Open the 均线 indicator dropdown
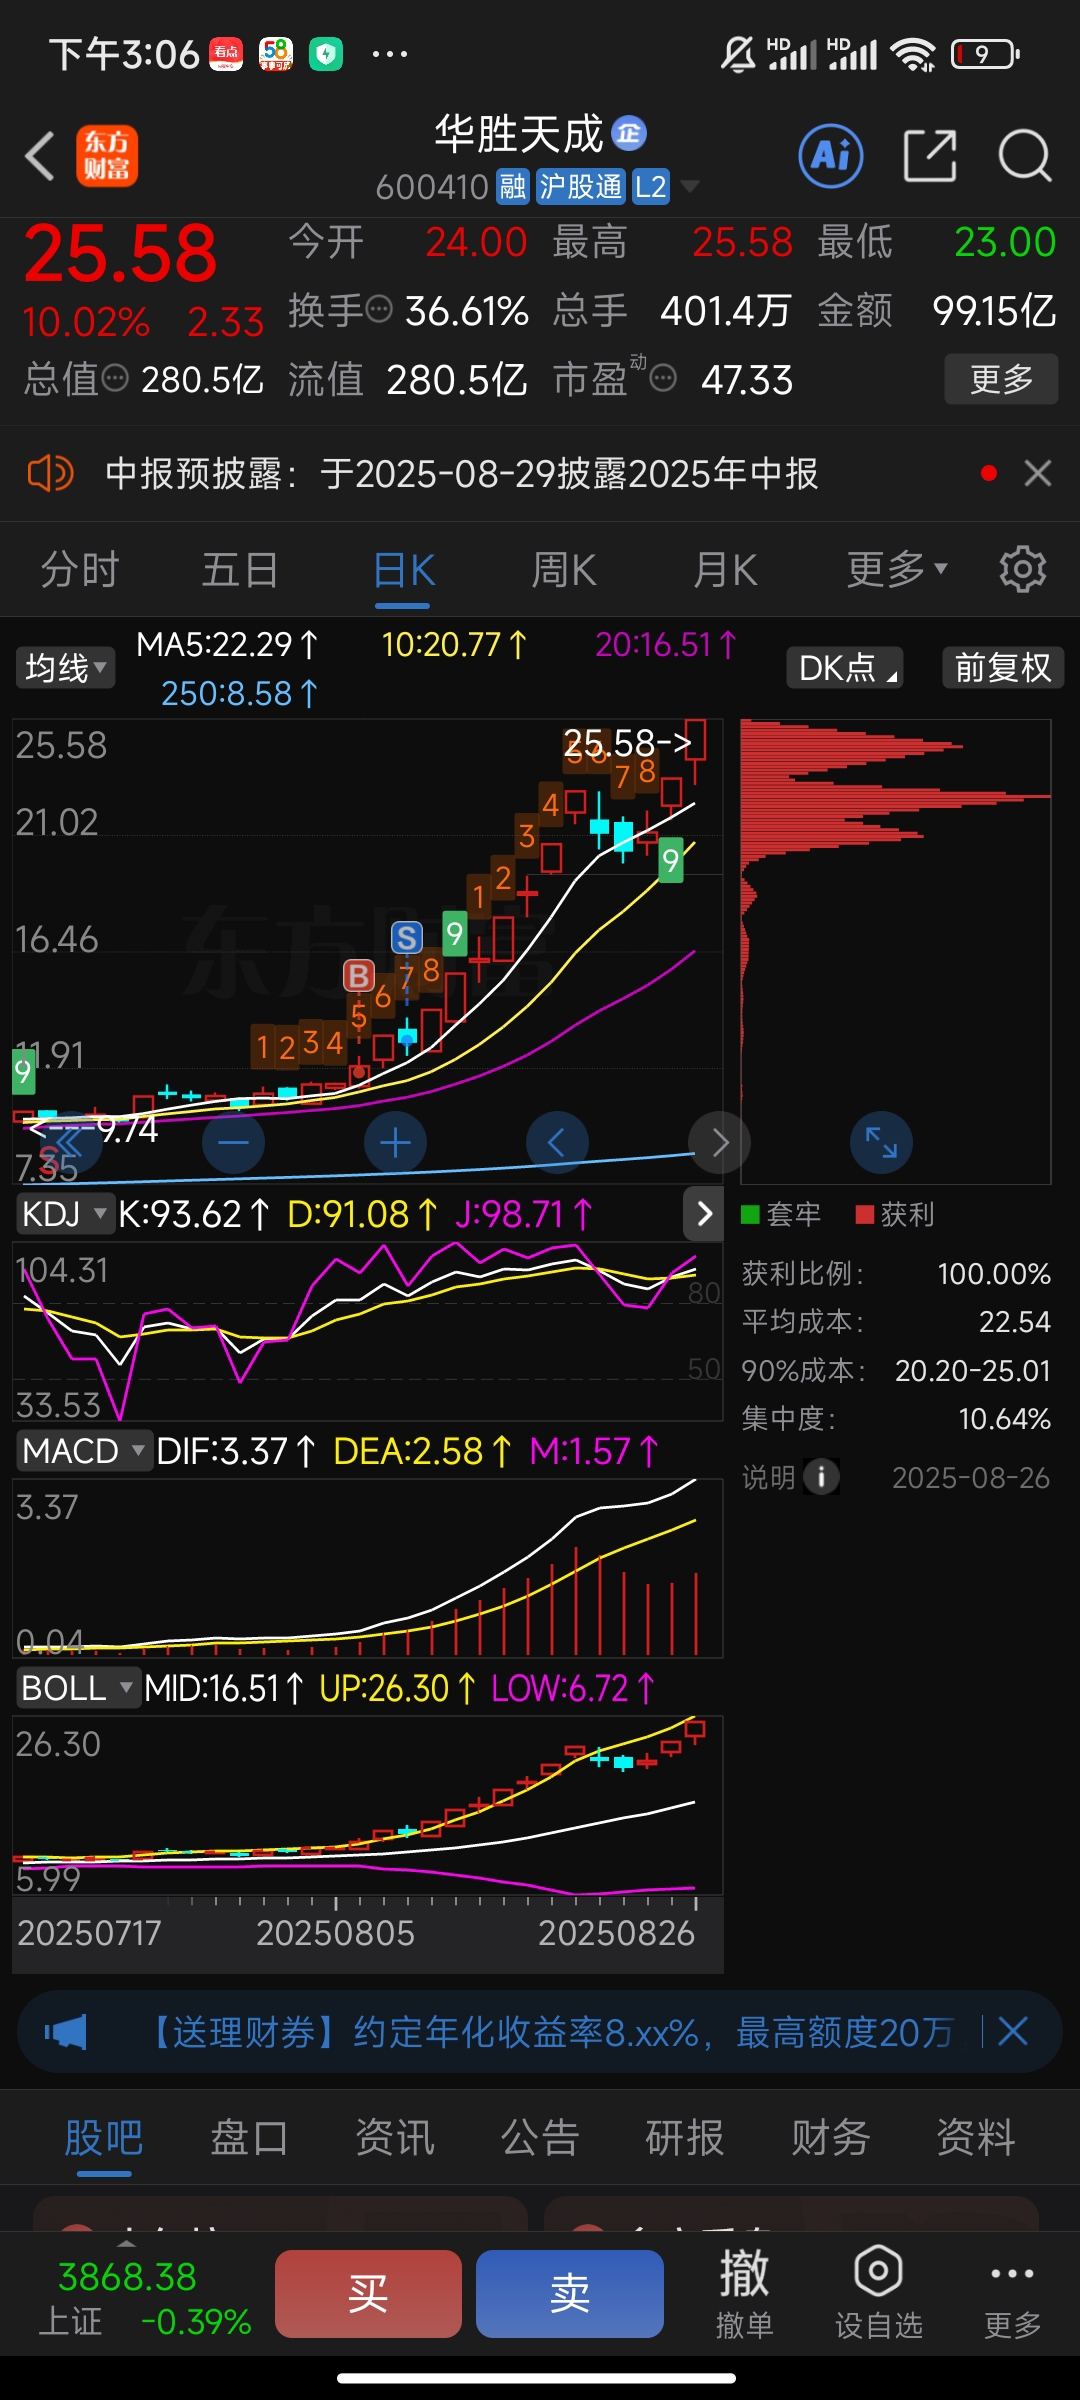The image size is (1080, 2400). tap(65, 668)
